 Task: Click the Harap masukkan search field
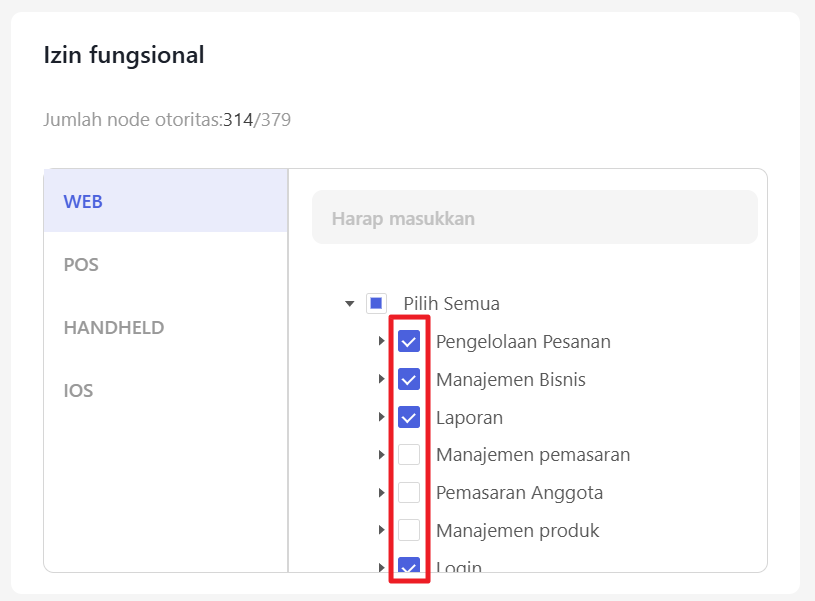[x=534, y=218]
